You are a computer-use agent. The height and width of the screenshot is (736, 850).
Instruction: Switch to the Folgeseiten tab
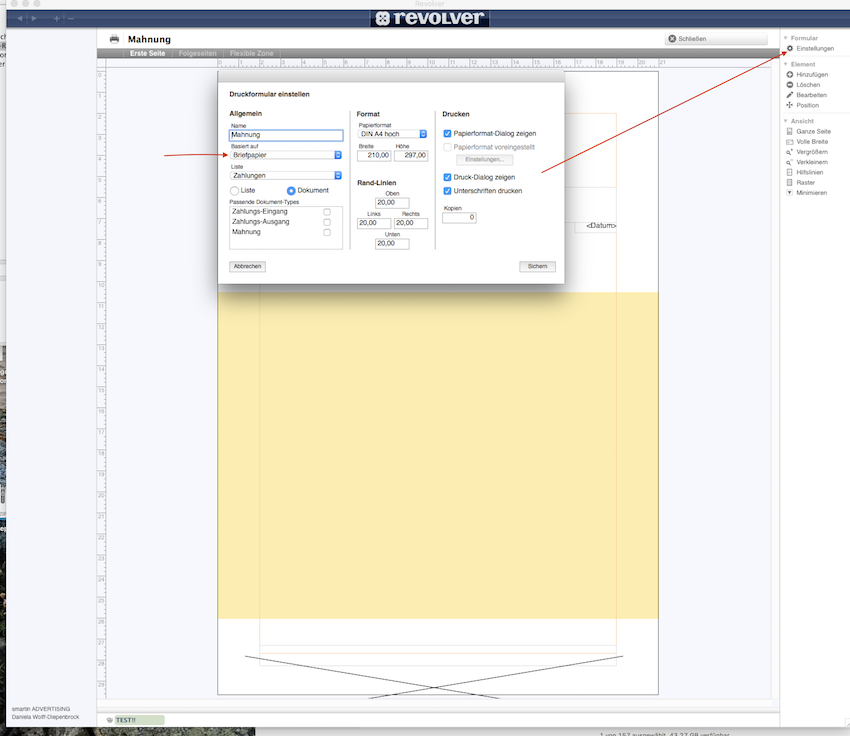(197, 53)
